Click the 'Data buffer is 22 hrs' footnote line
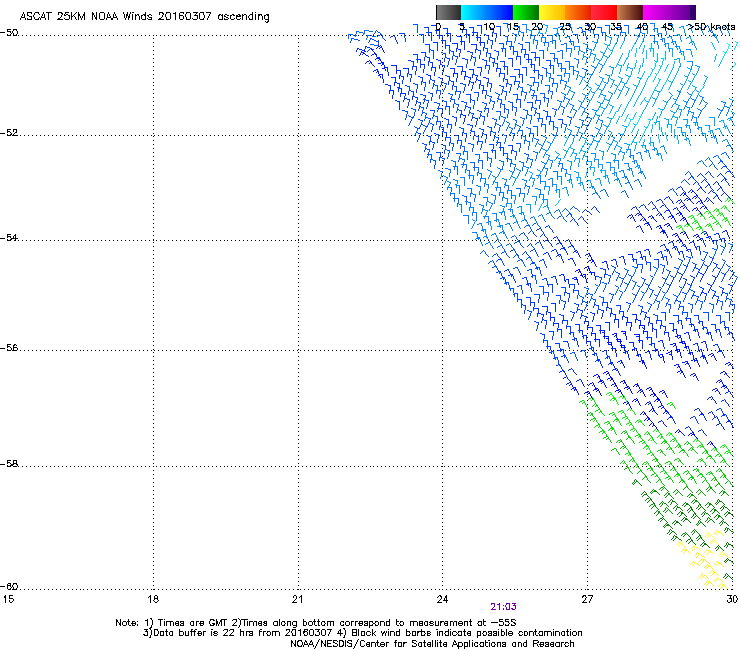This screenshot has width=740, height=650. pyautogui.click(x=362, y=633)
